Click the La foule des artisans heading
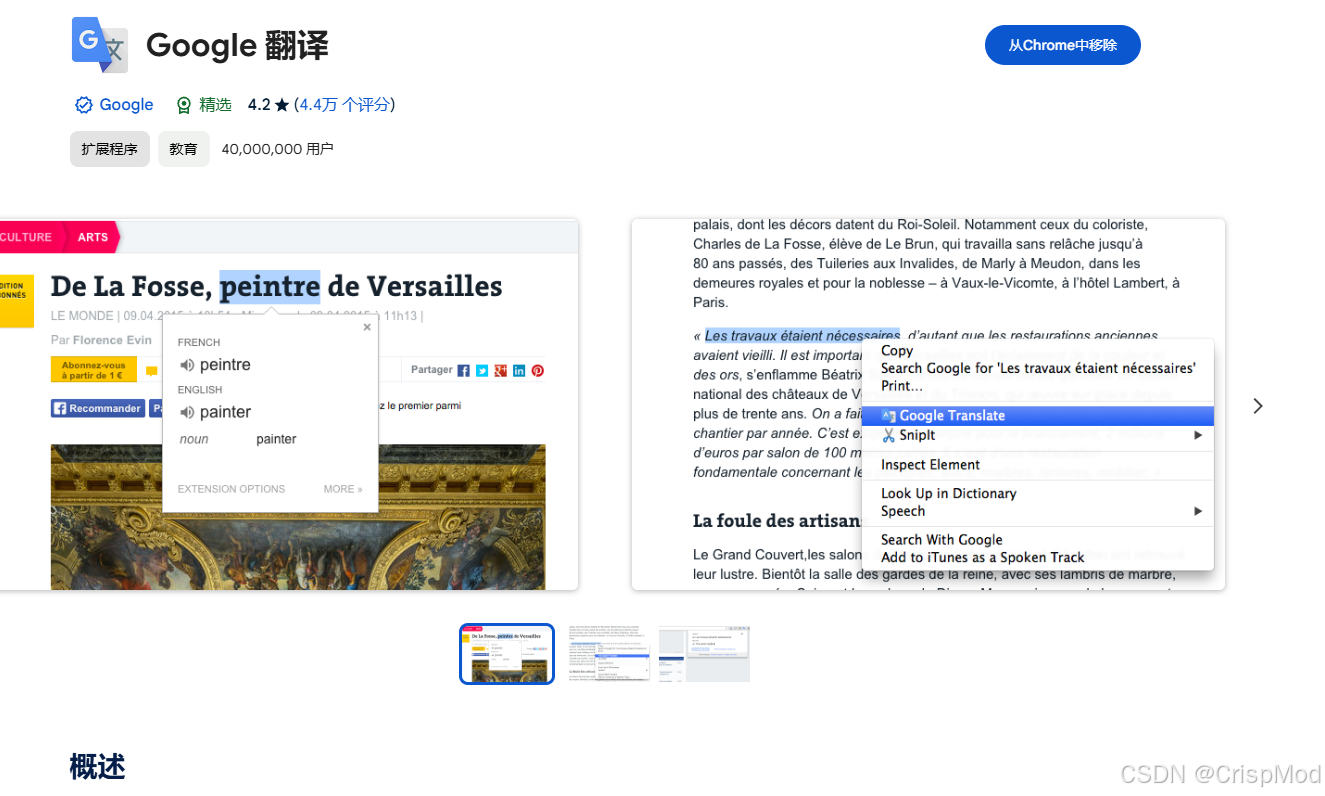The image size is (1325, 796). (x=777, y=521)
